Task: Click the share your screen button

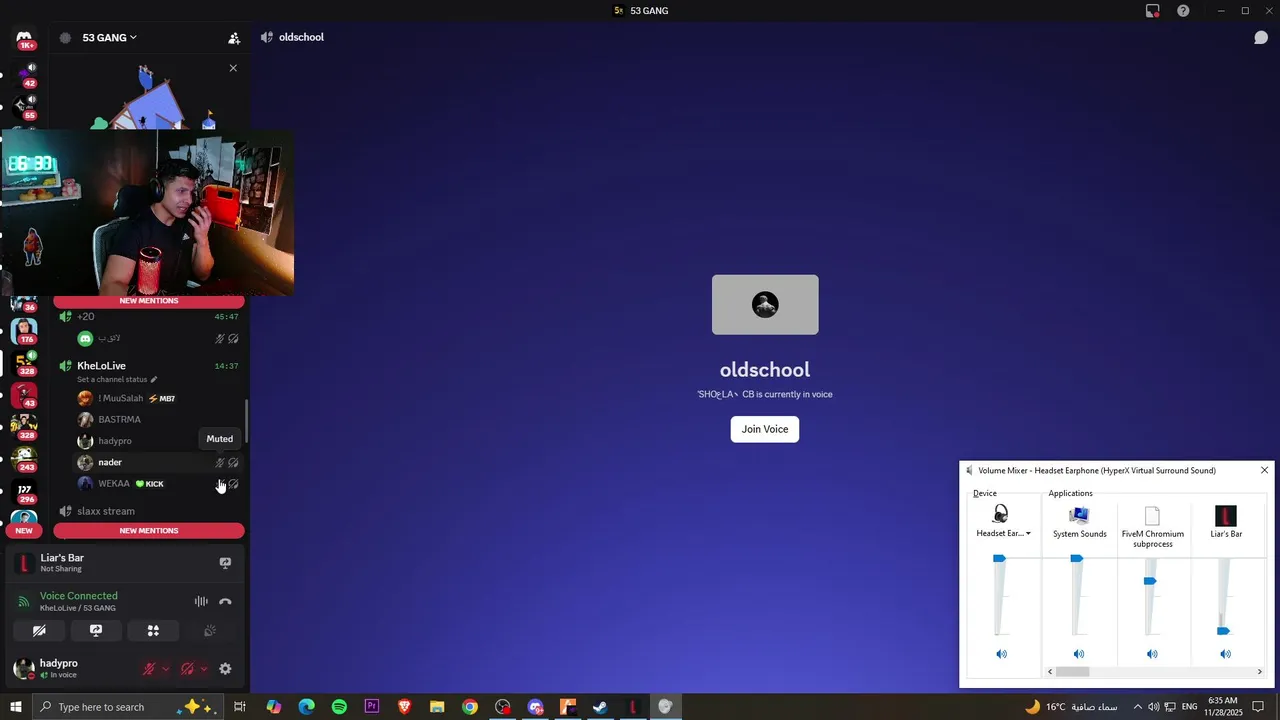Action: tap(96, 631)
